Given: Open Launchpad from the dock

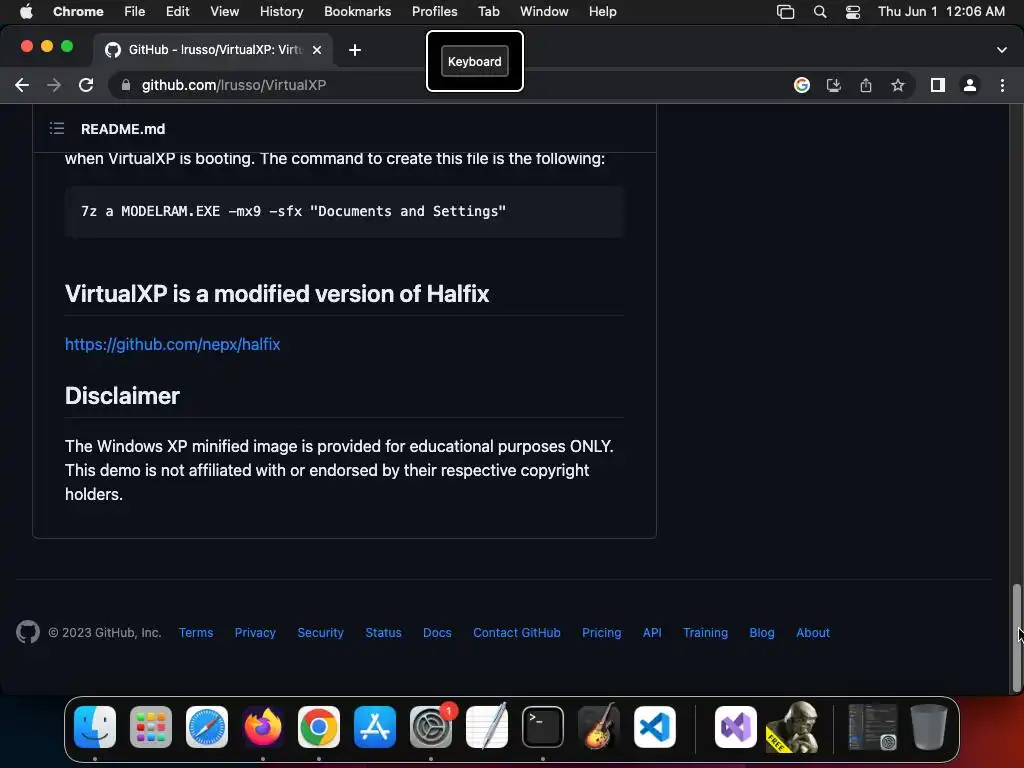Looking at the screenshot, I should pyautogui.click(x=151, y=727).
